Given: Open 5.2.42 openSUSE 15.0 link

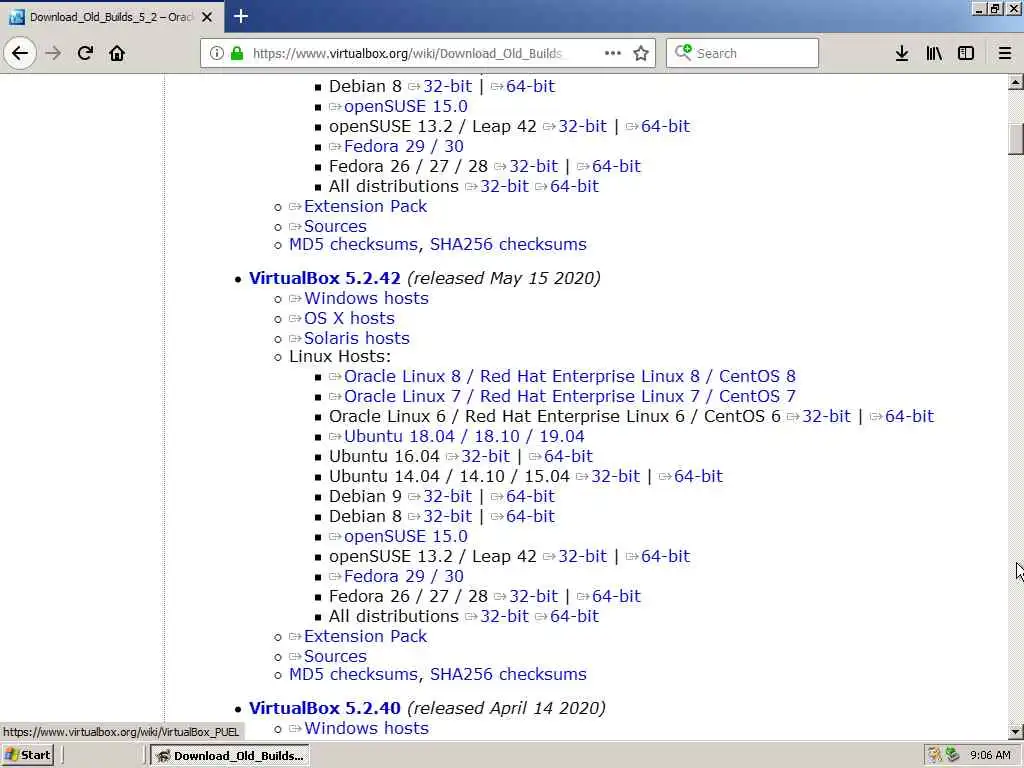Looking at the screenshot, I should click(x=406, y=536).
